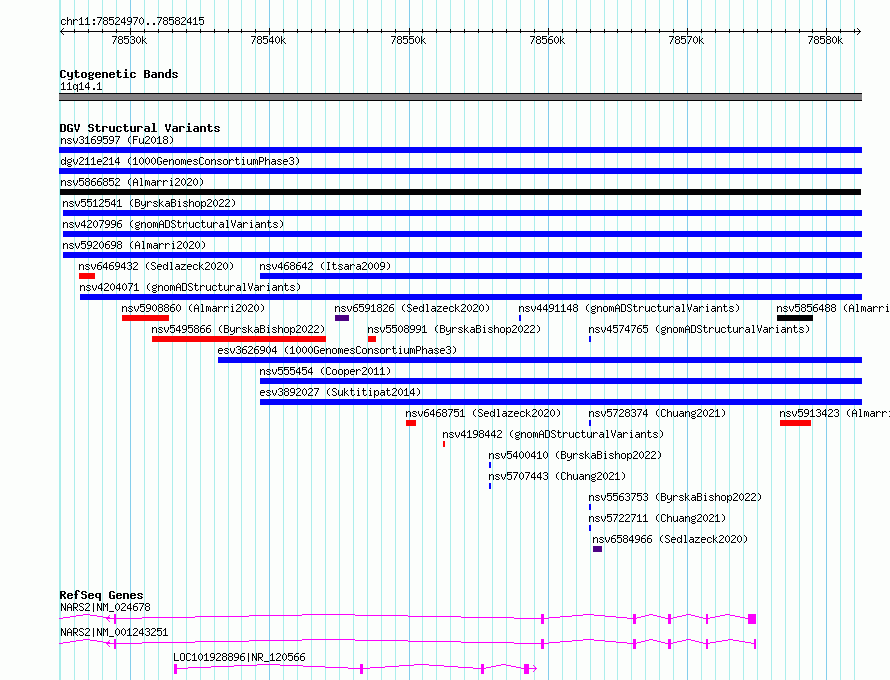Open NARS2|NM_024678 gene label
The height and width of the screenshot is (680, 890).
[x=106, y=607]
